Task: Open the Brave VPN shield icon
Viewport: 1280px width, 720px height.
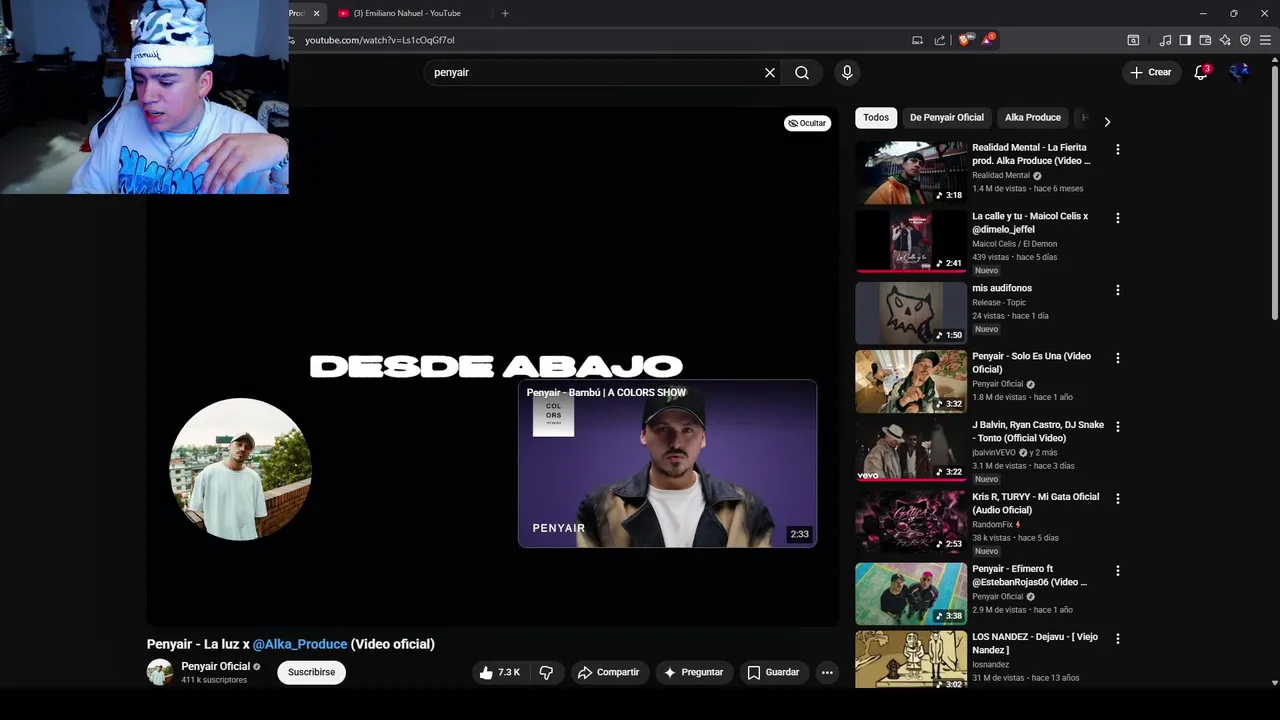Action: (1245, 40)
